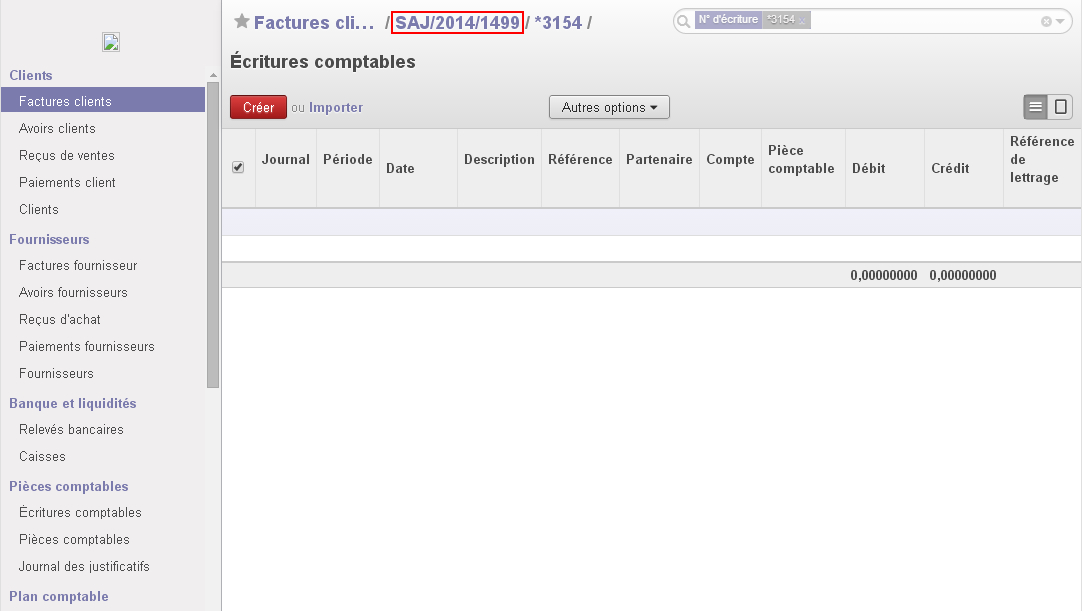Screen dimensions: 1082x611
Task: Click the favorite star icon beside breadcrumb
Action: click(241, 22)
